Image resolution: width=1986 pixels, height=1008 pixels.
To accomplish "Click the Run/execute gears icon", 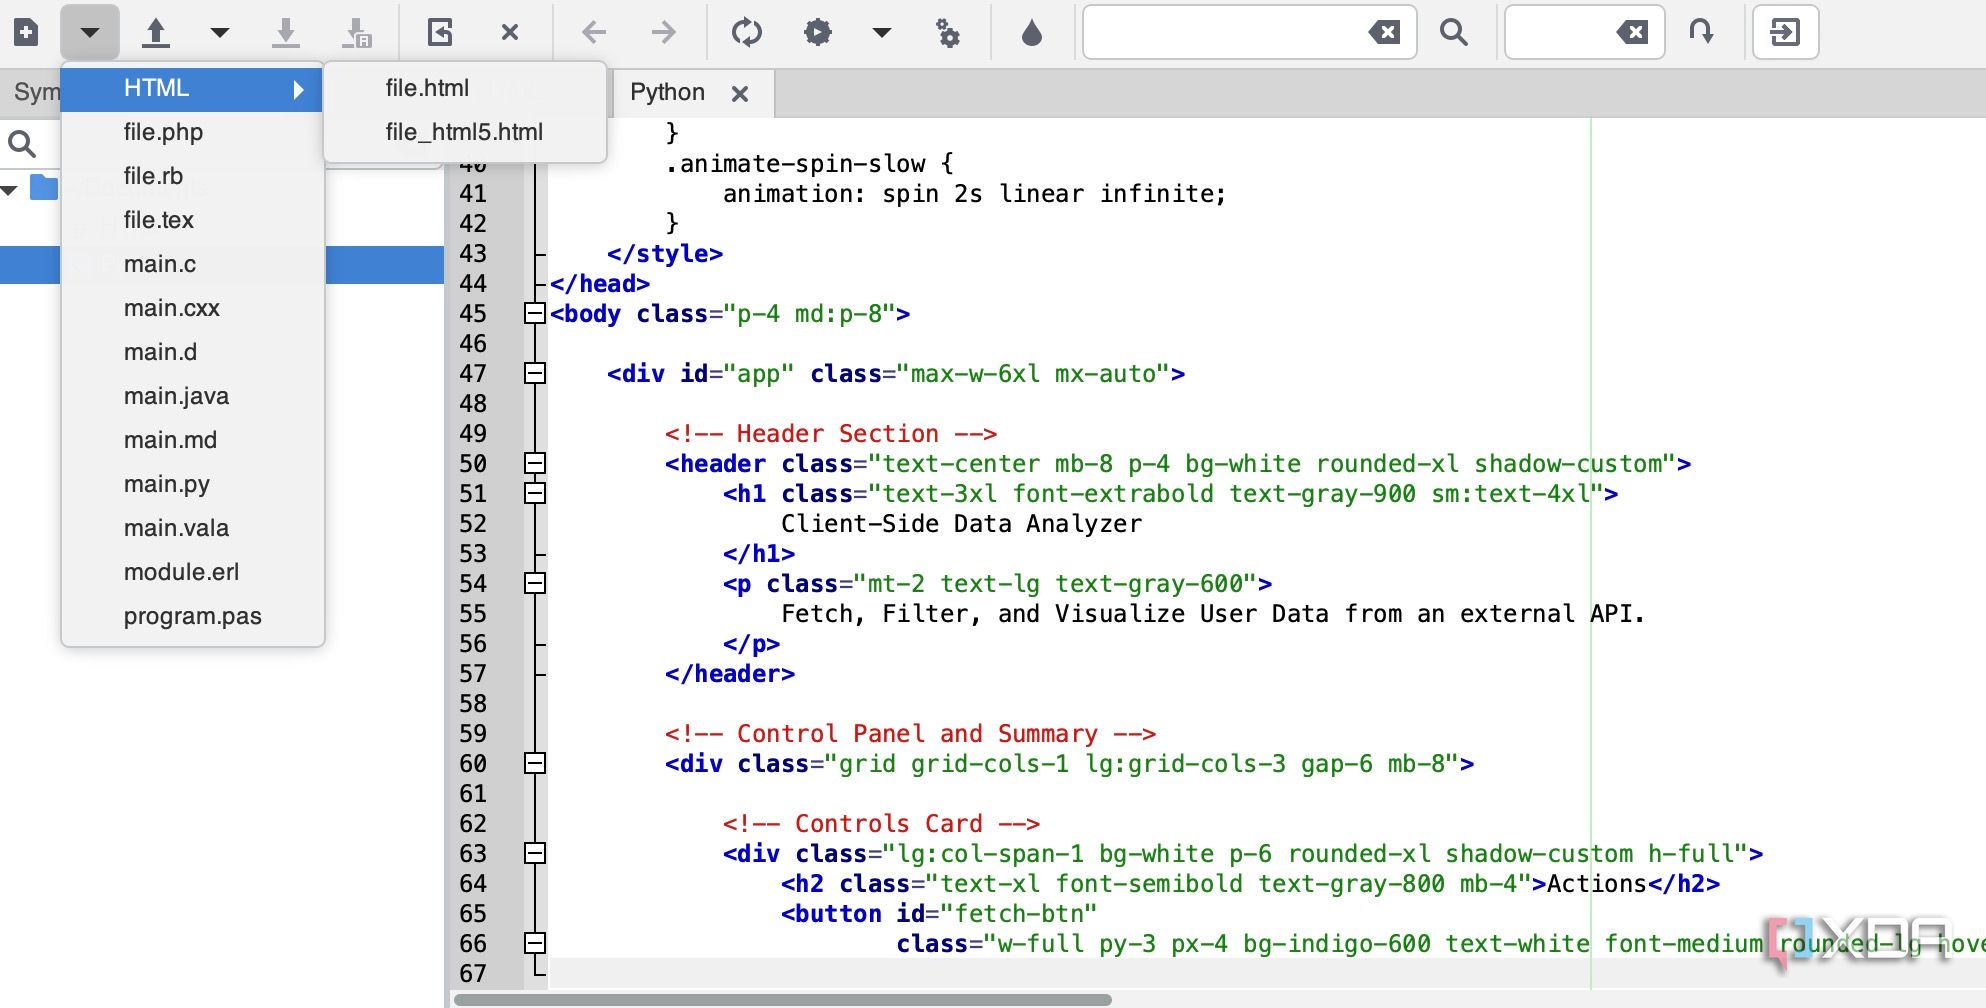I will click(948, 33).
